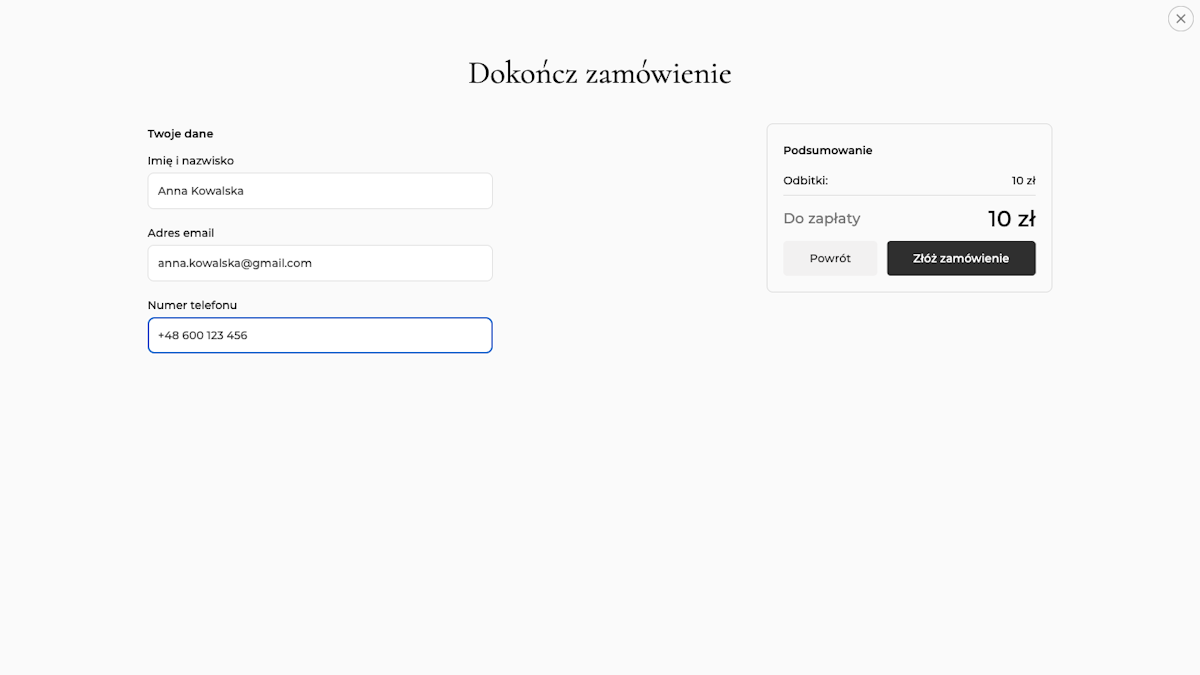Select the Numer telefonu input field

pos(320,335)
